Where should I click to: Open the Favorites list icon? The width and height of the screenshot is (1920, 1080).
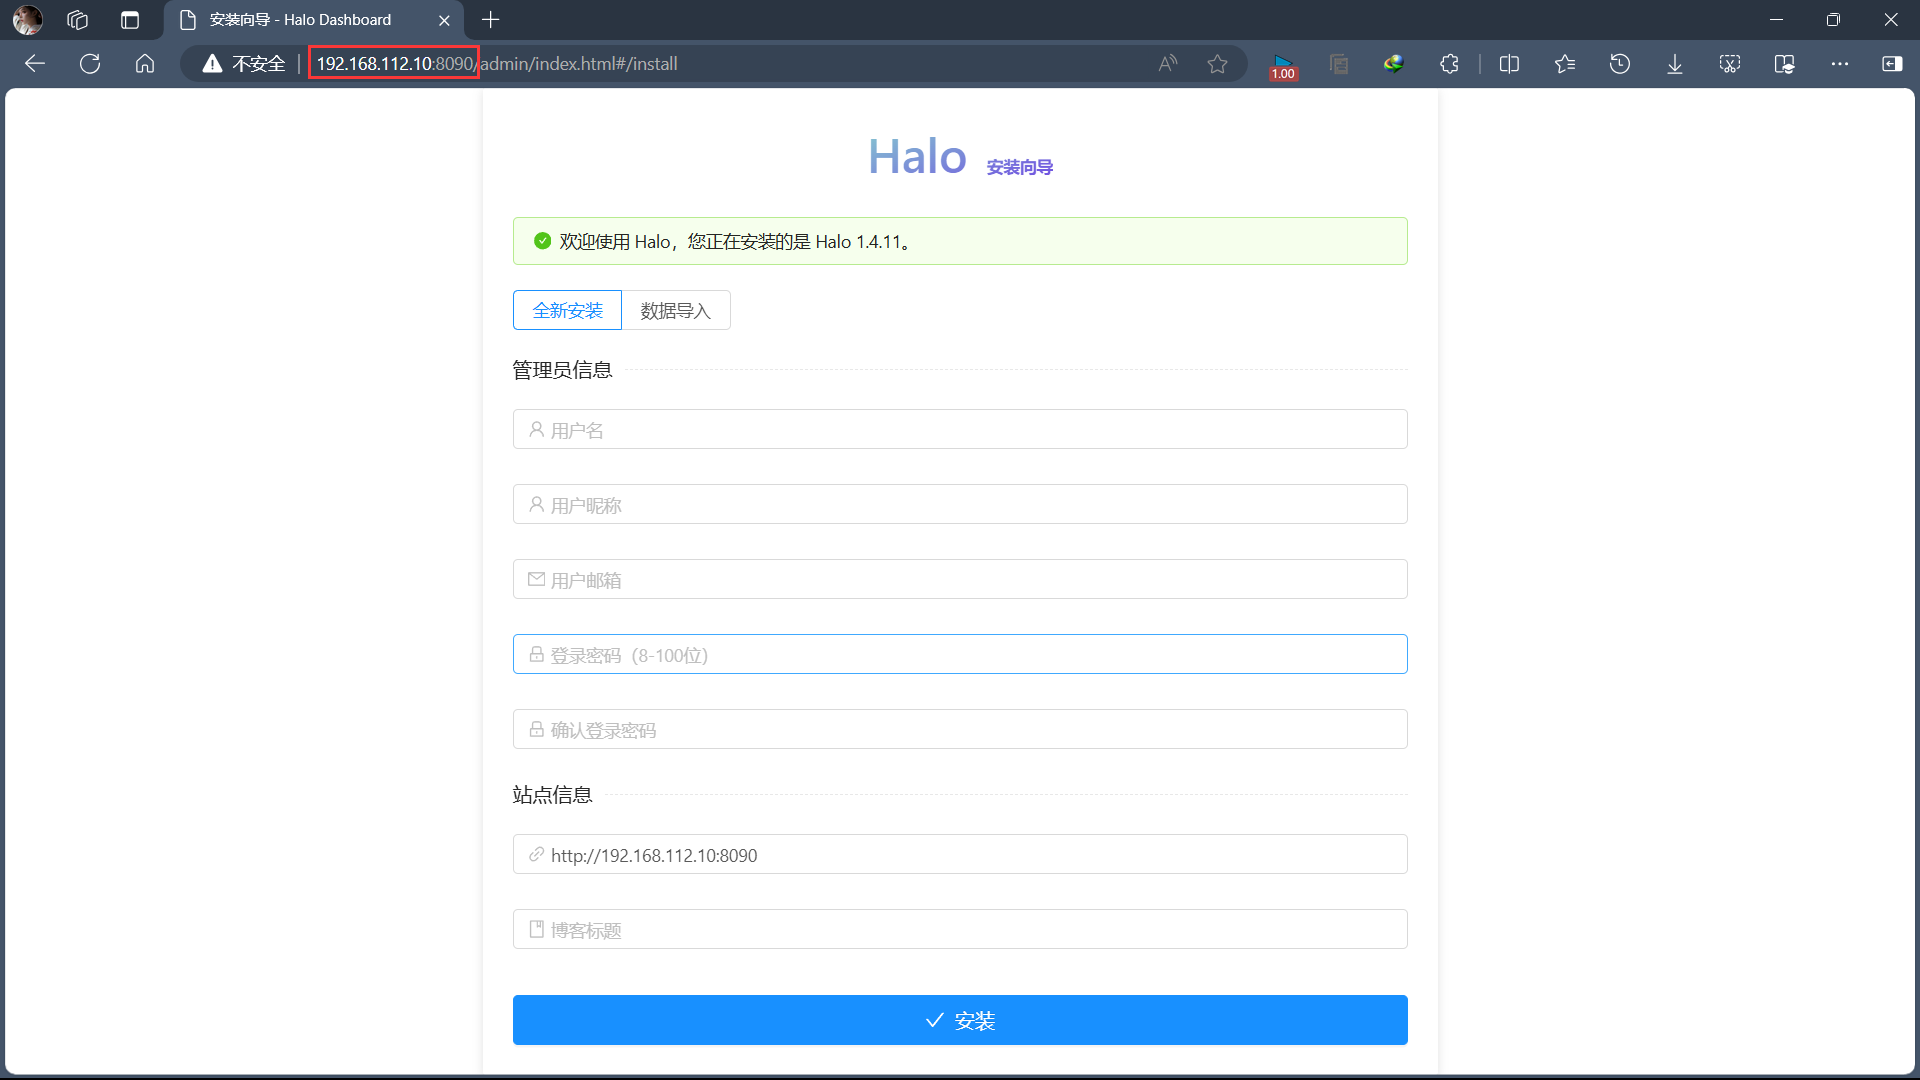tap(1566, 63)
